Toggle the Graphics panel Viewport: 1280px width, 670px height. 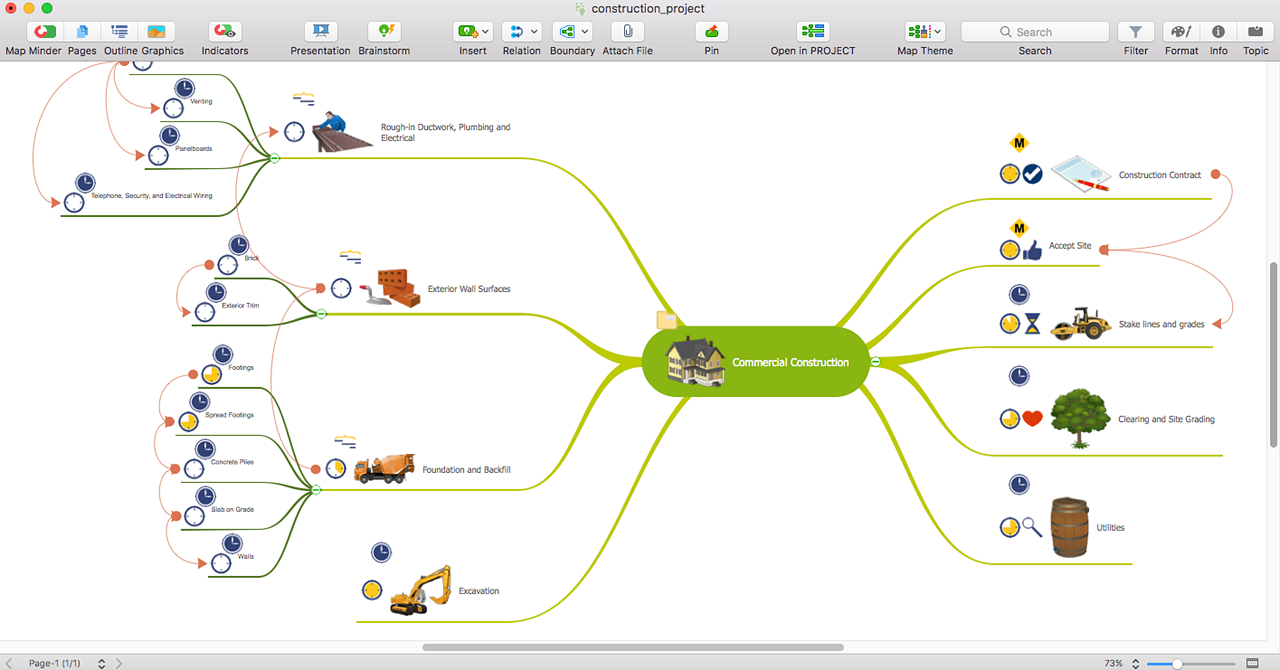click(x=157, y=32)
